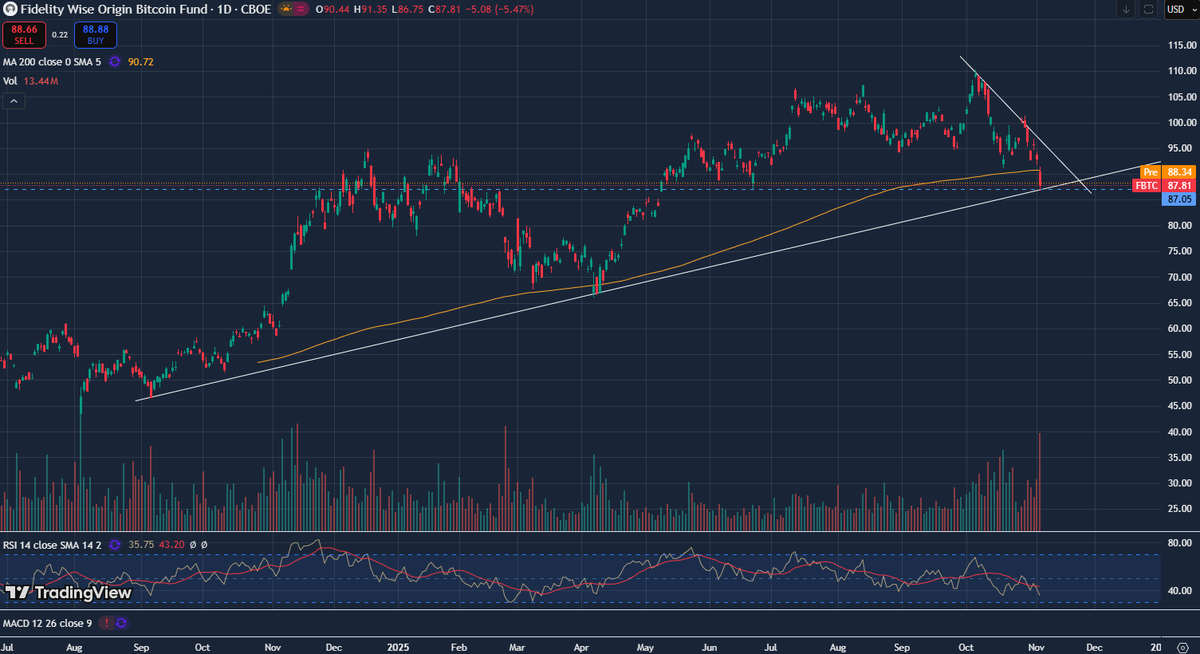Open the TradingView logo link

[68, 593]
